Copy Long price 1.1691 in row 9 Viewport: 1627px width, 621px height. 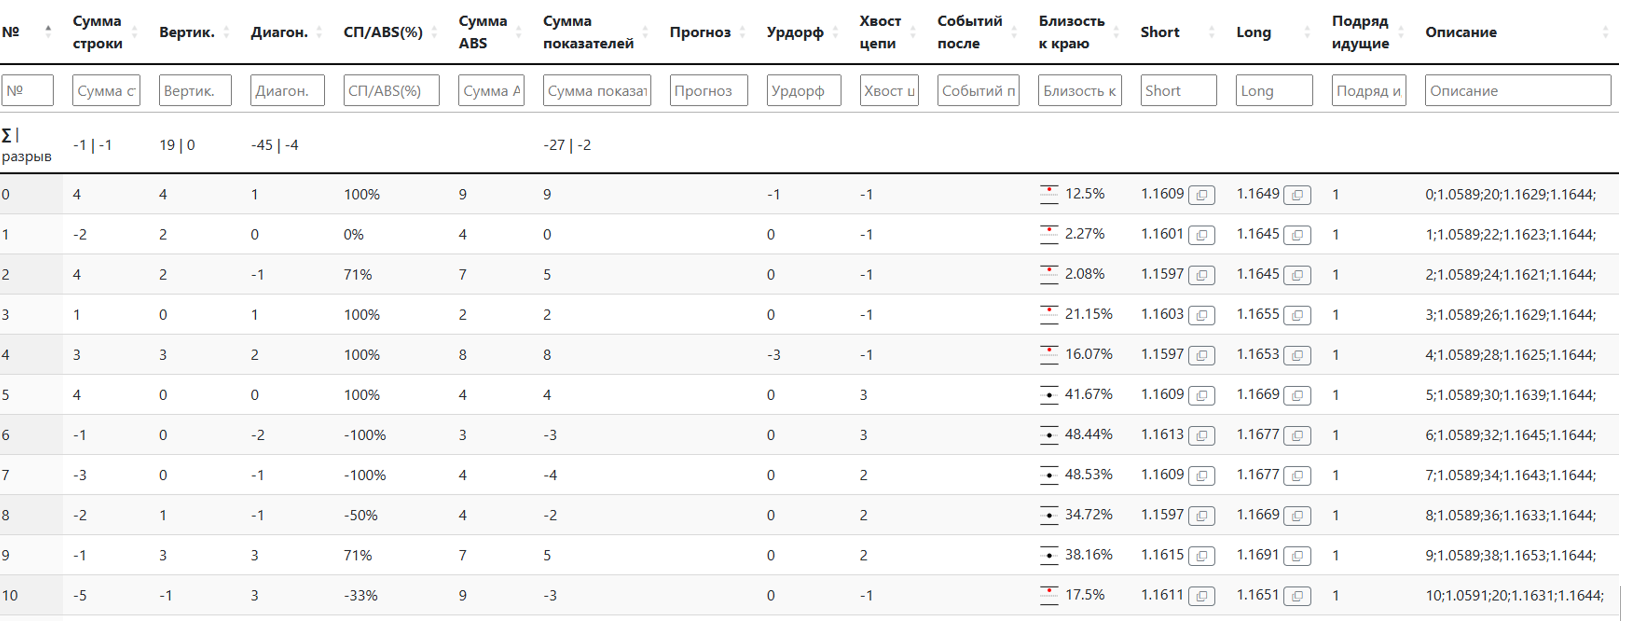point(1297,555)
